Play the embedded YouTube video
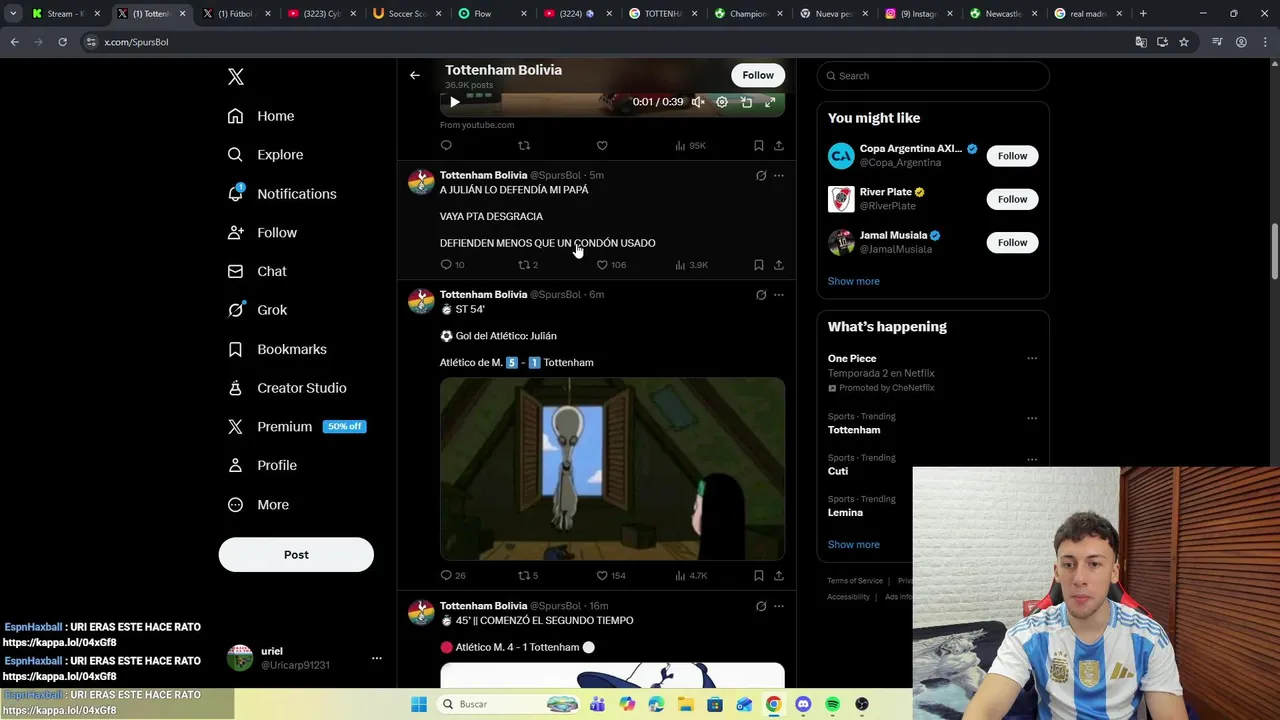 (x=455, y=102)
